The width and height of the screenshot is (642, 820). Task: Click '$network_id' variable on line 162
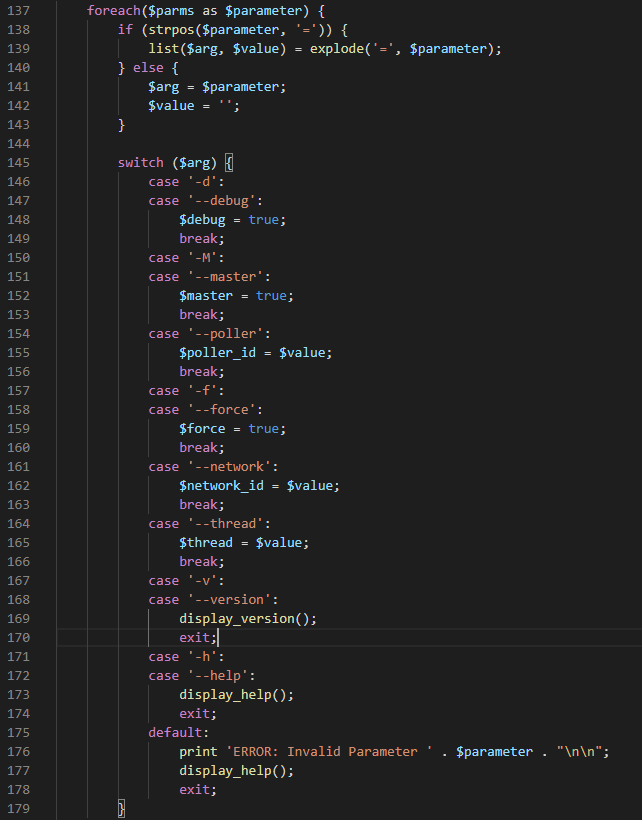click(x=221, y=486)
